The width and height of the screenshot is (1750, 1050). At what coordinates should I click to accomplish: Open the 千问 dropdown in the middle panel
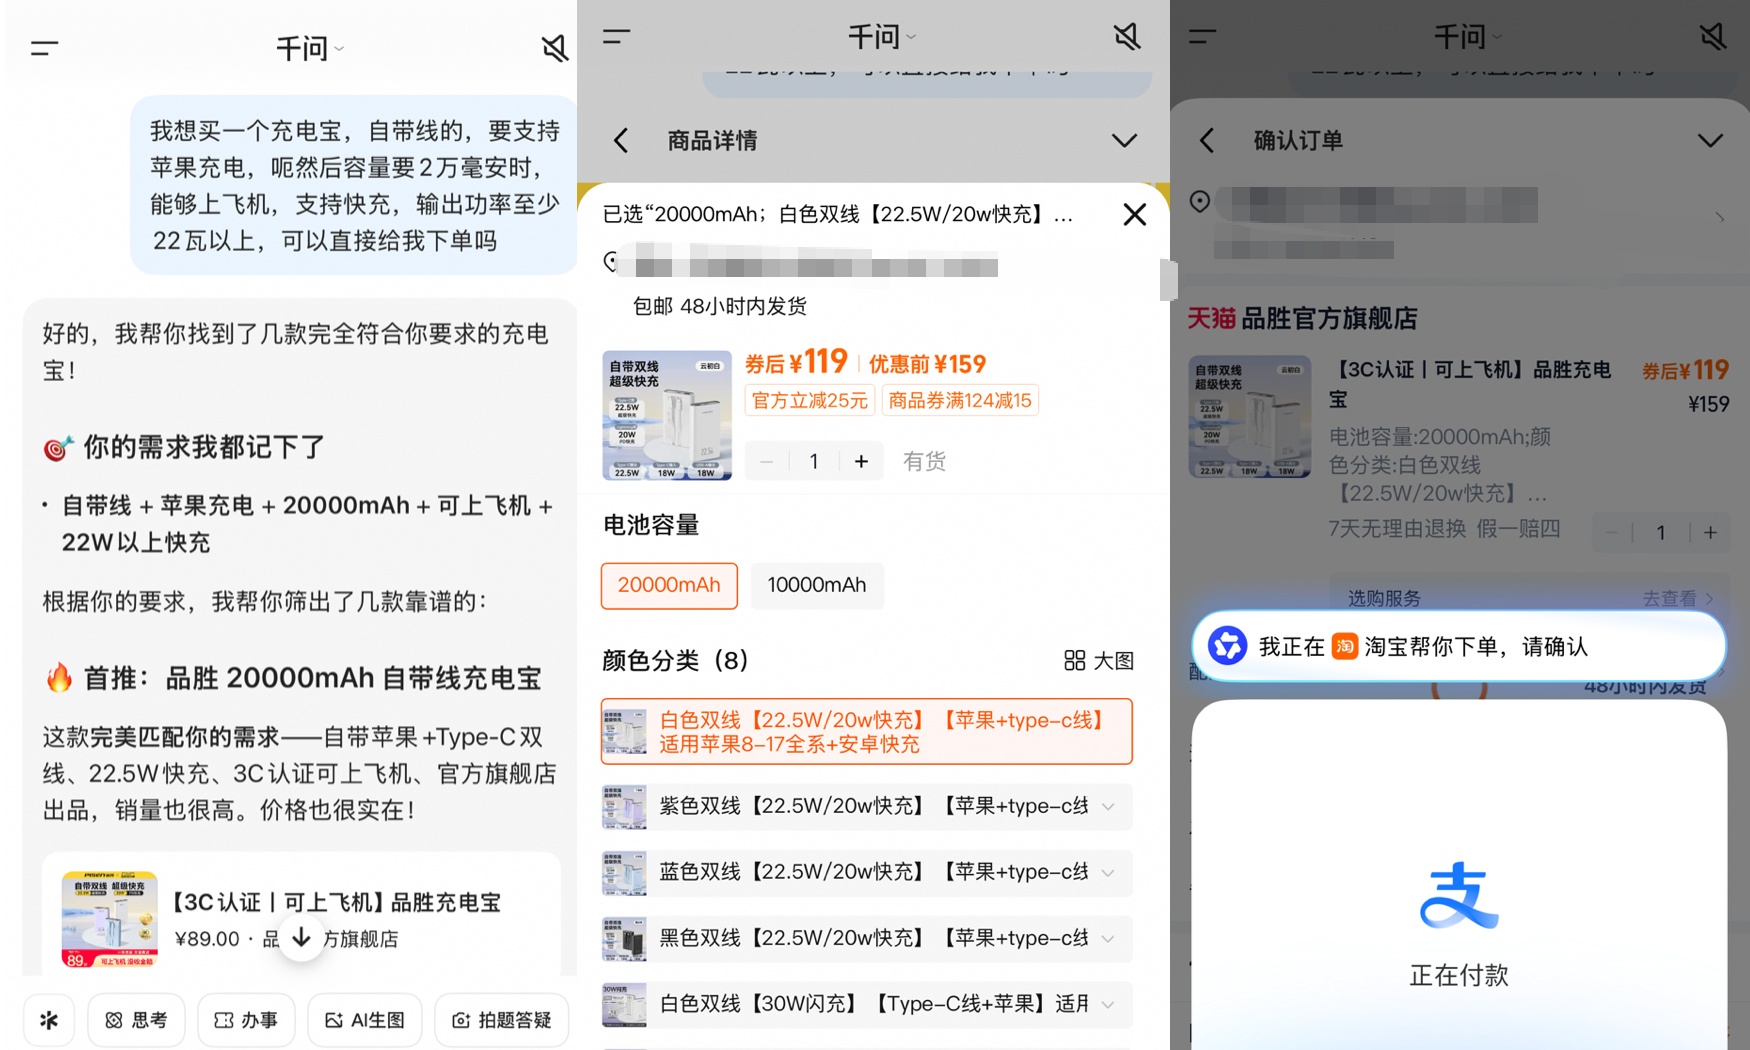[881, 37]
